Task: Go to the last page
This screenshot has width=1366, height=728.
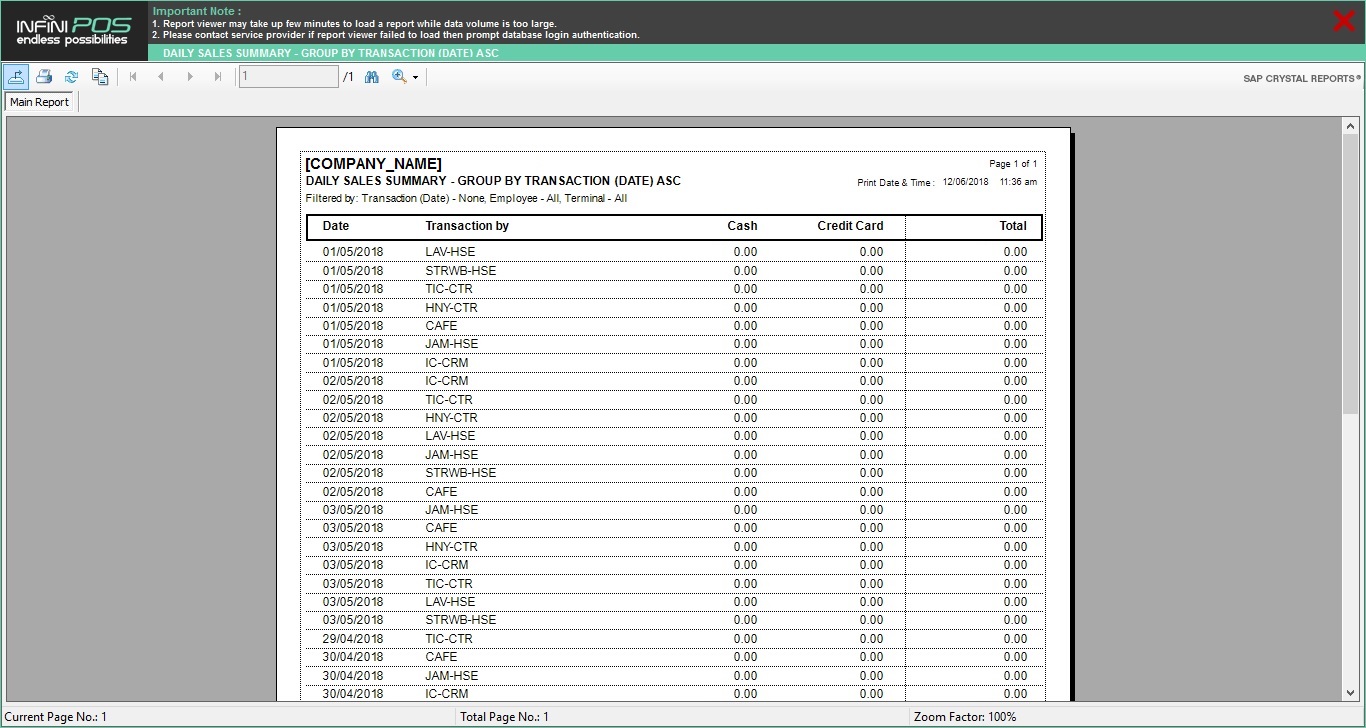Action: point(218,77)
